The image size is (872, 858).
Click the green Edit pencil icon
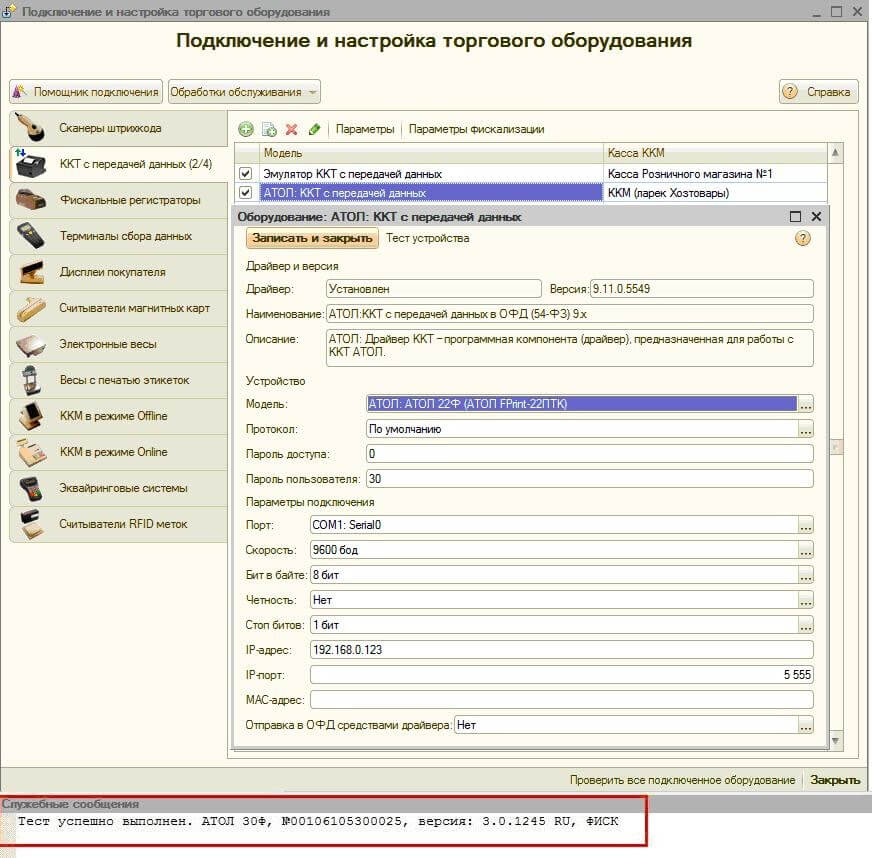tap(314, 130)
